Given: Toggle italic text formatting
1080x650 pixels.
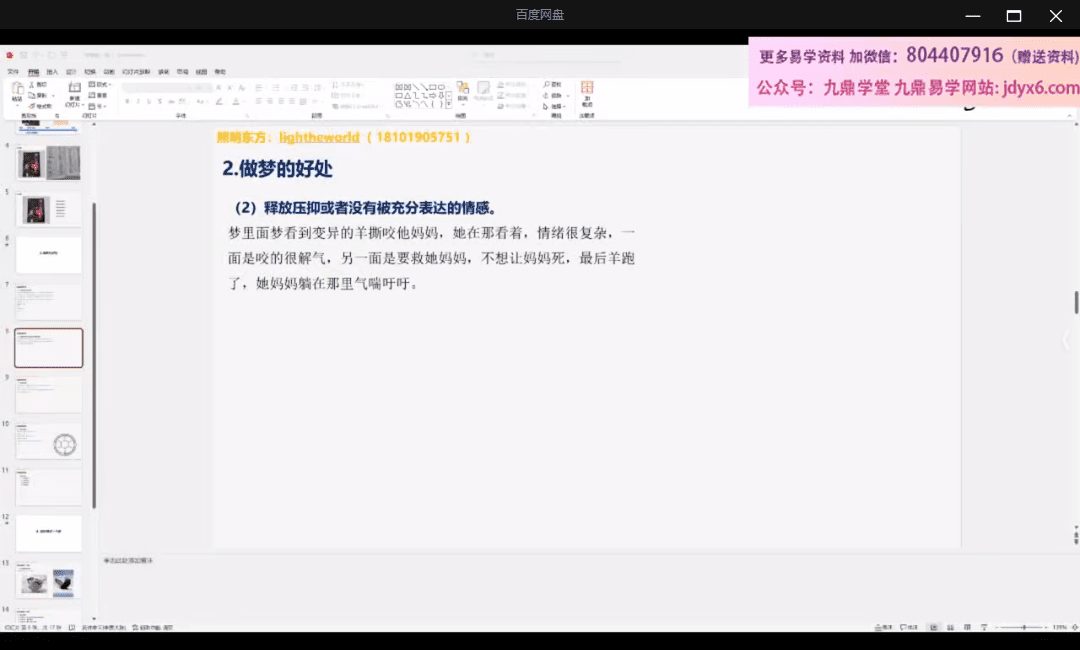Looking at the screenshot, I should tap(136, 102).
